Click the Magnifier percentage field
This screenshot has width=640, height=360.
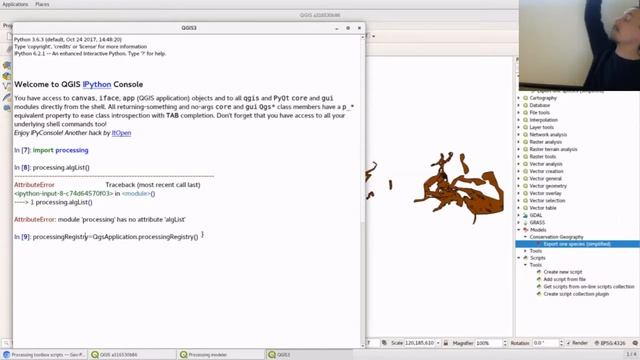[x=489, y=343]
